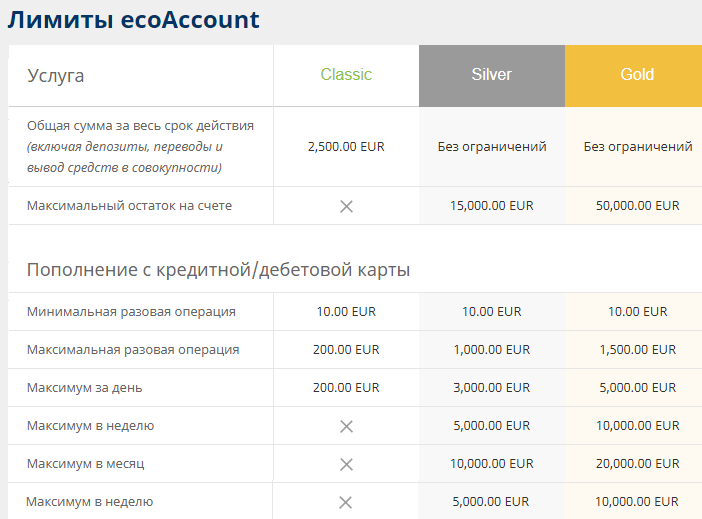Click the X mark in the bottom table row
The image size is (702, 519).
(x=346, y=502)
